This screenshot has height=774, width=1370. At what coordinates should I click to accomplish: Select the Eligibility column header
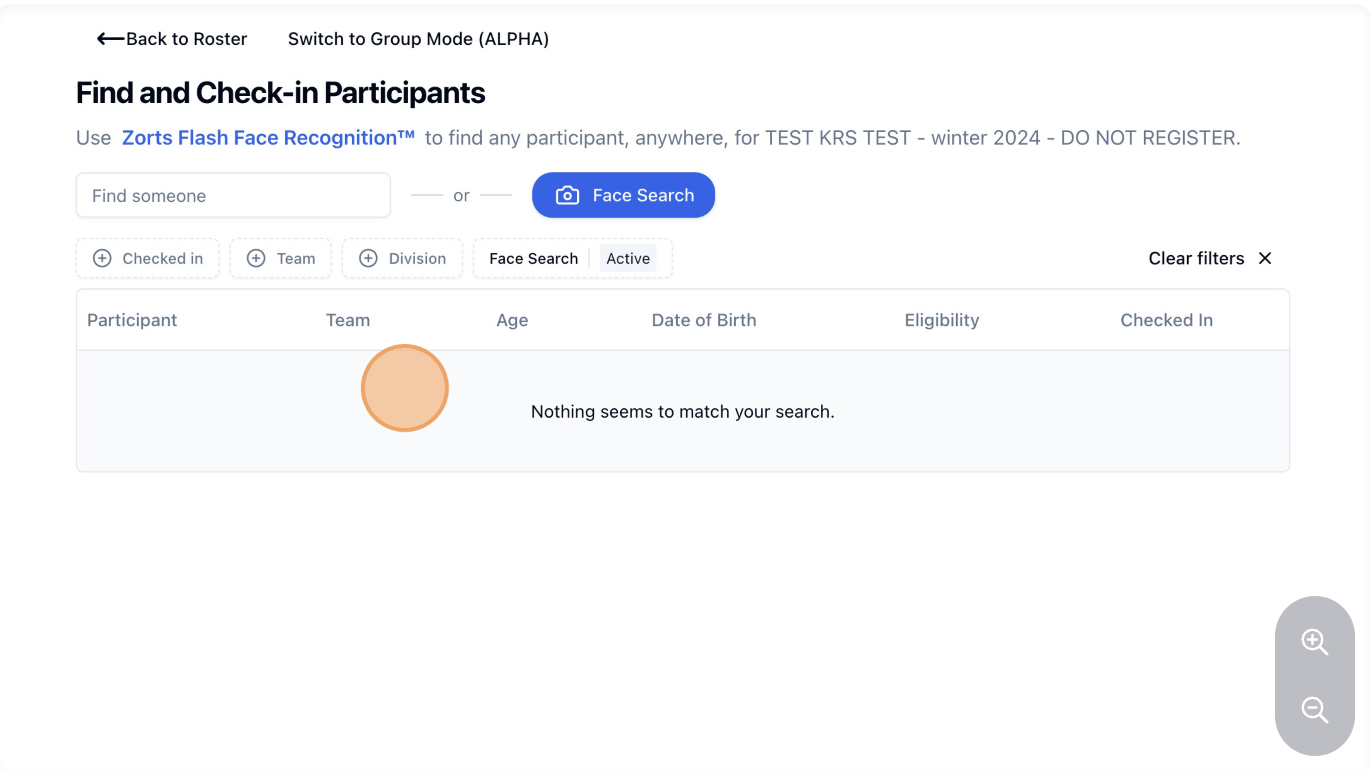(x=942, y=320)
